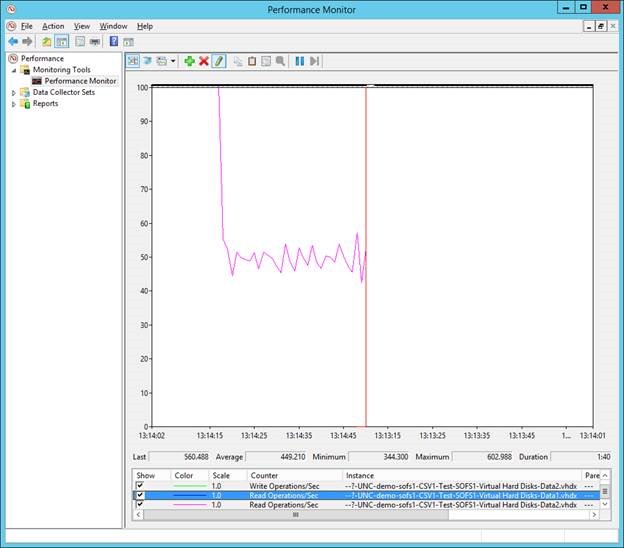Click the Paste counter list clipboard icon
This screenshot has height=548, width=624.
(x=252, y=61)
